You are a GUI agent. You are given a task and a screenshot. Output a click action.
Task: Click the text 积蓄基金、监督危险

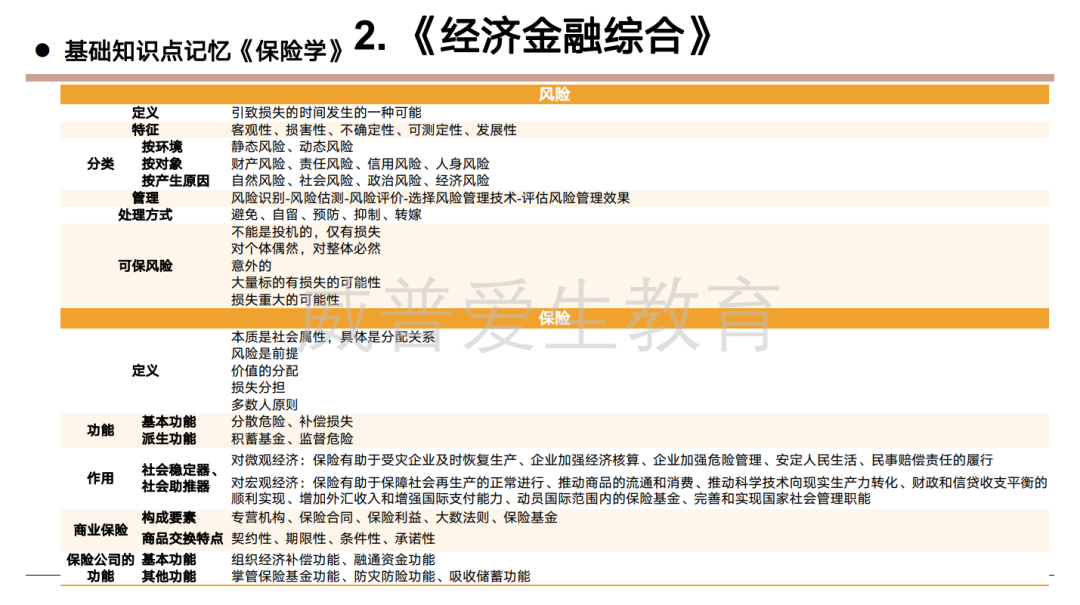point(292,438)
